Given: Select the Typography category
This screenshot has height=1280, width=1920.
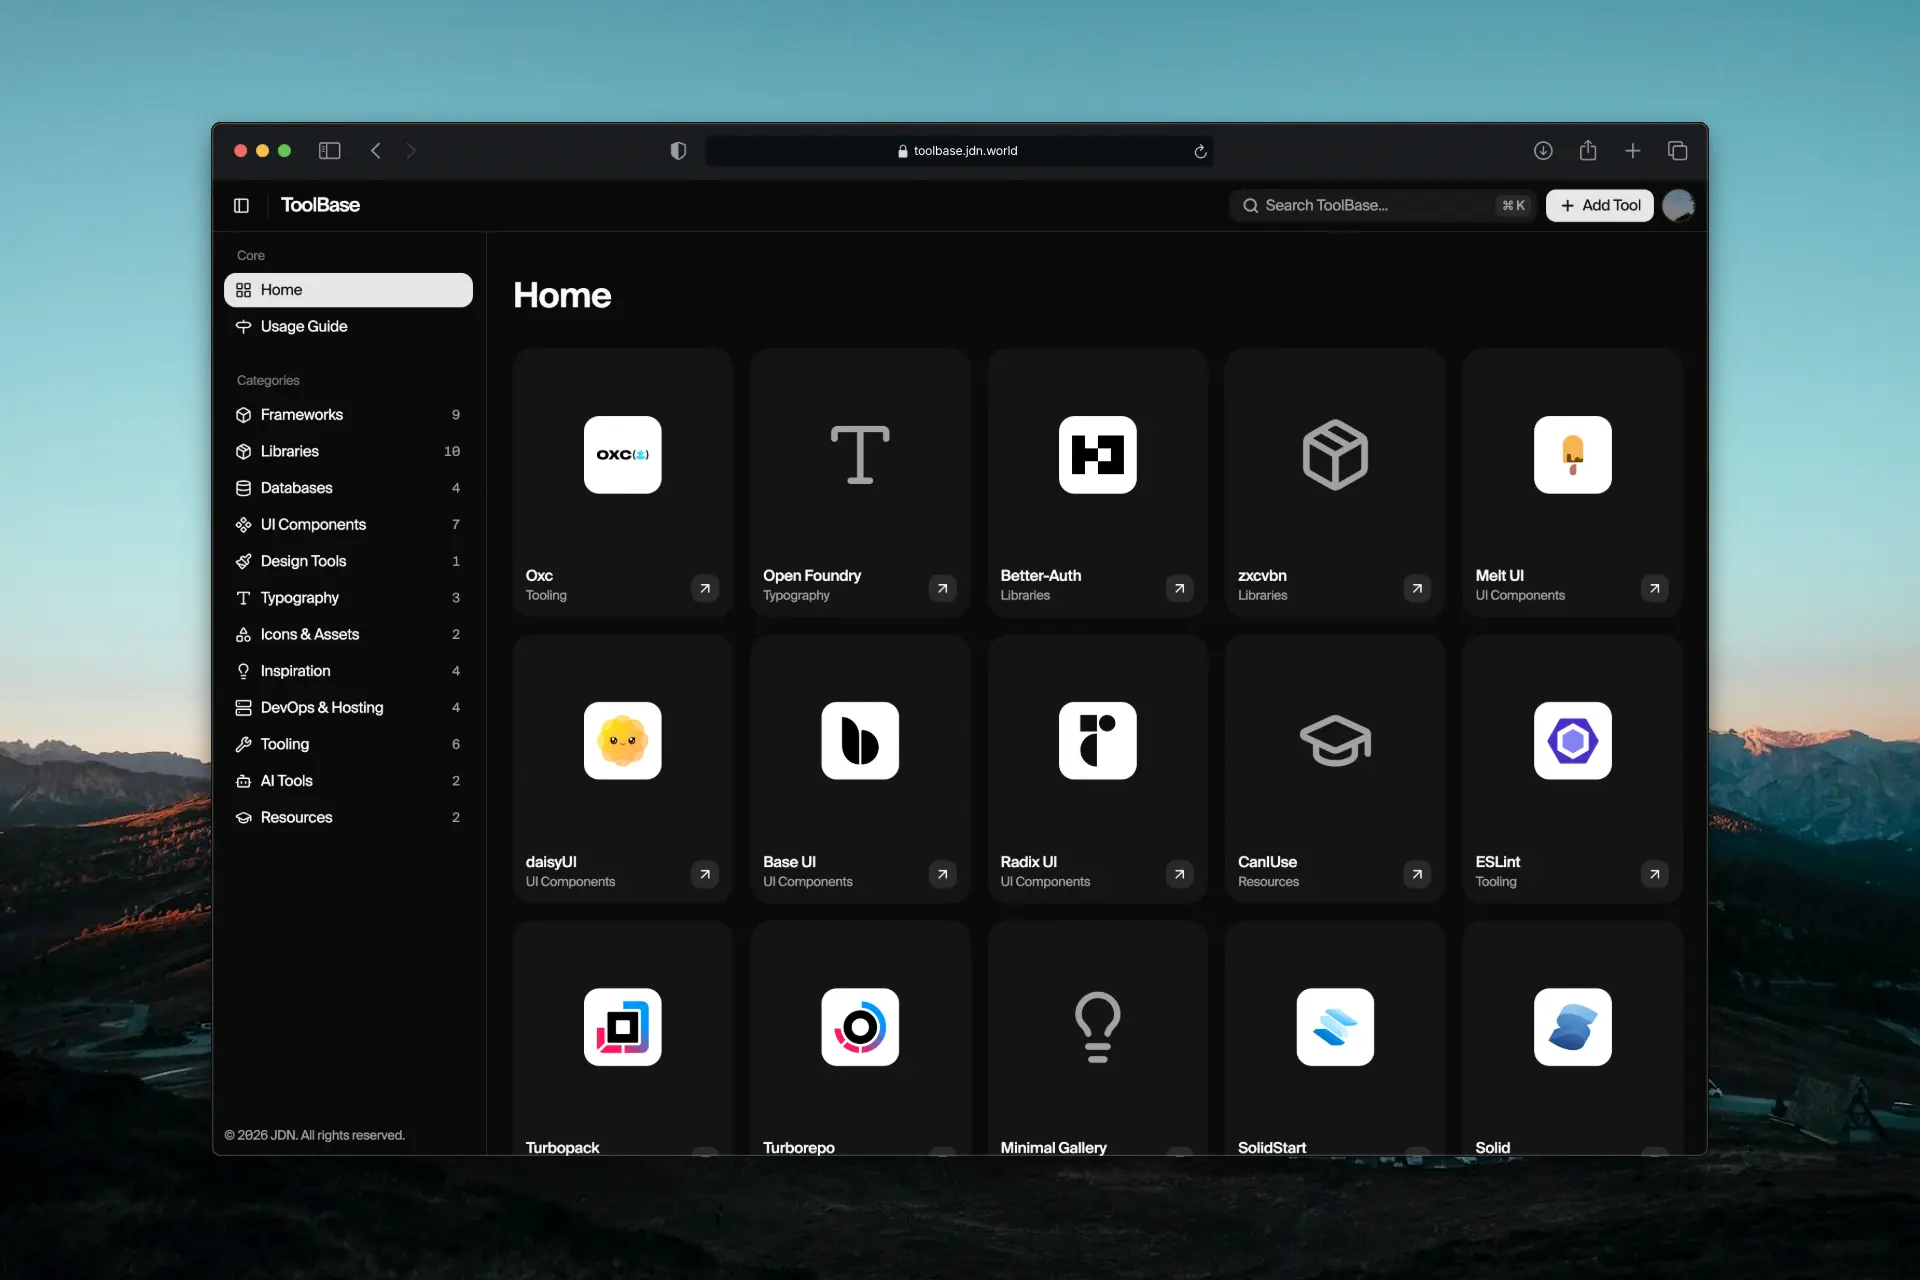Looking at the screenshot, I should click(x=348, y=598).
